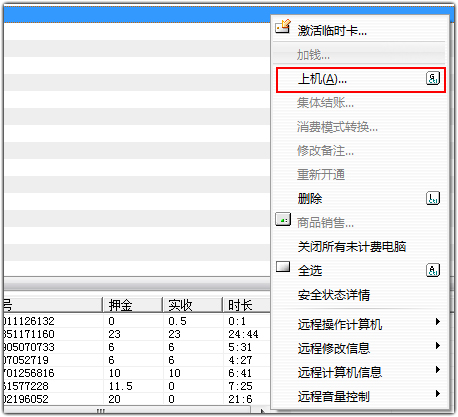Expand 远程计算机信息 submenu arrow
458x417 pixels.
pyautogui.click(x=438, y=370)
